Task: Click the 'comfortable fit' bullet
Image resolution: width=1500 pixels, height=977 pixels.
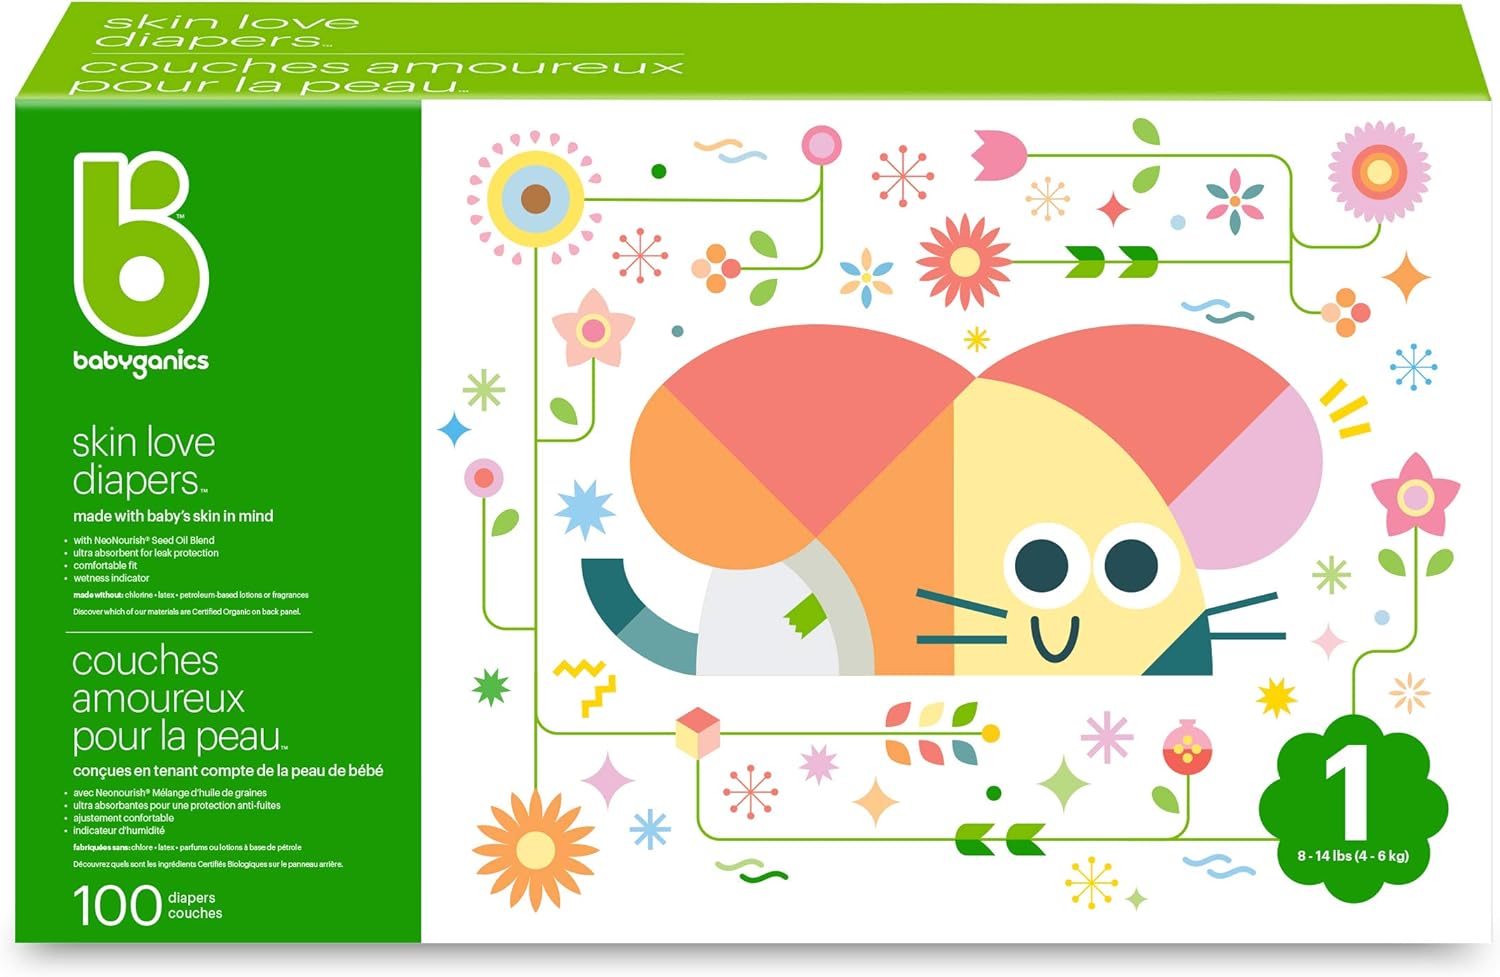Action: (105, 566)
